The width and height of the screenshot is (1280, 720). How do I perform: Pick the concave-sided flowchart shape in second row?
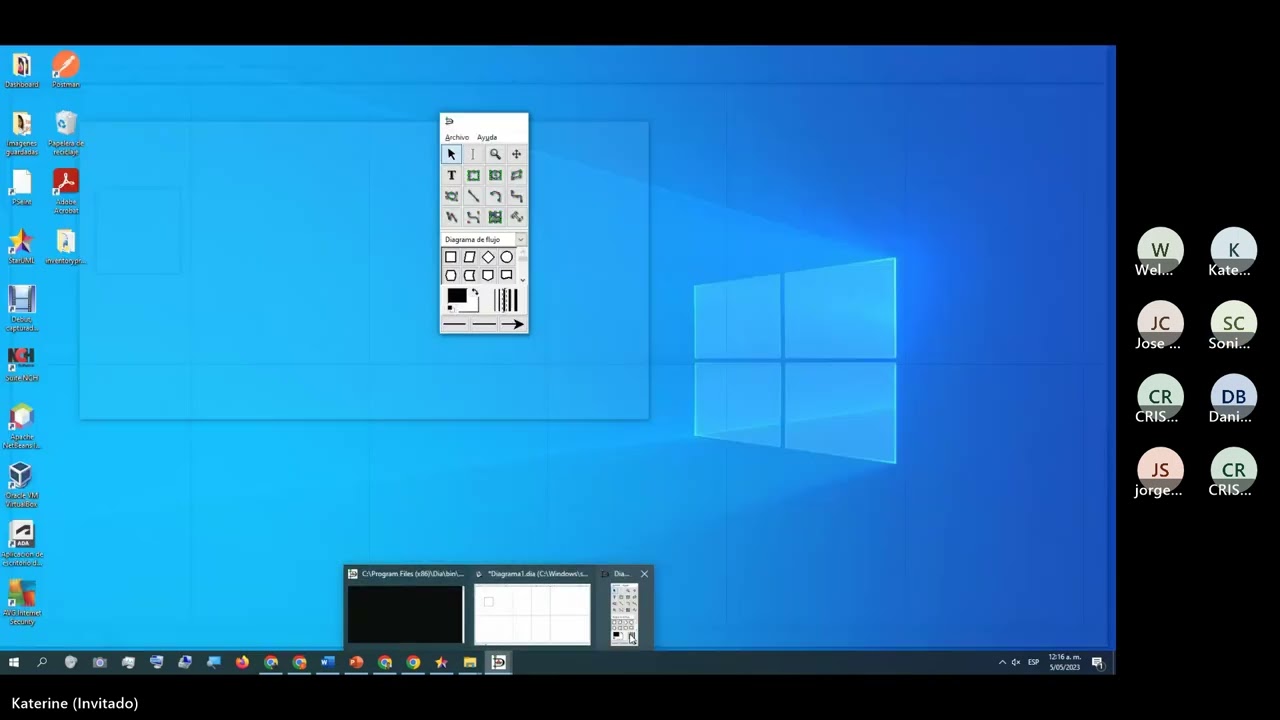(x=469, y=275)
